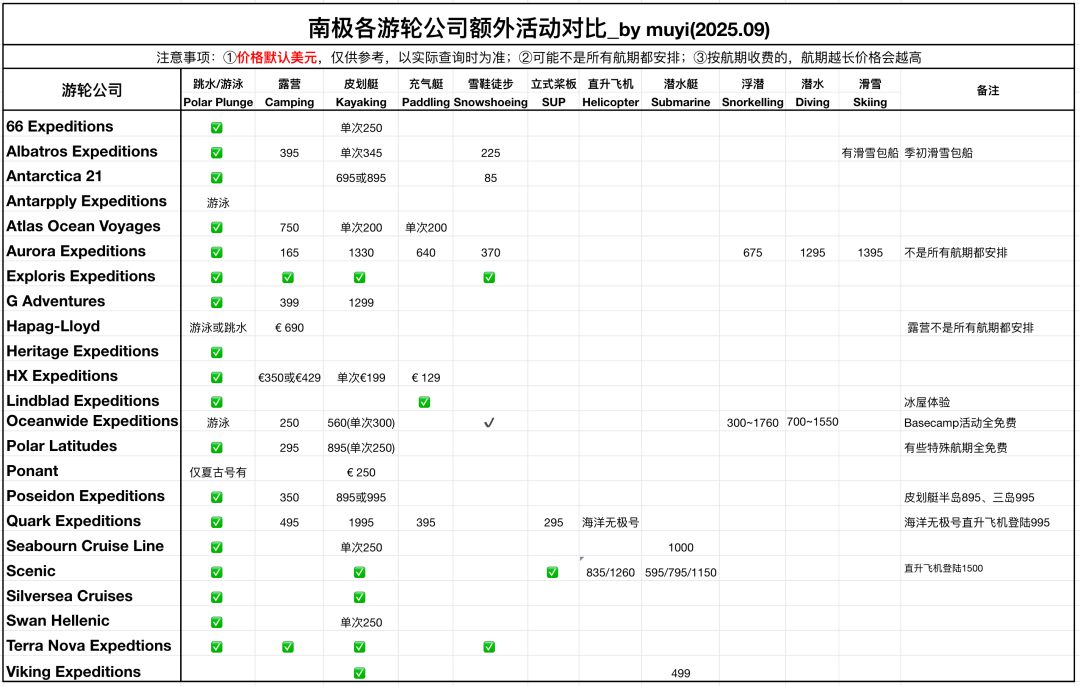
Task: Click the Oceanwide Expeditions cell
Action: [92, 421]
